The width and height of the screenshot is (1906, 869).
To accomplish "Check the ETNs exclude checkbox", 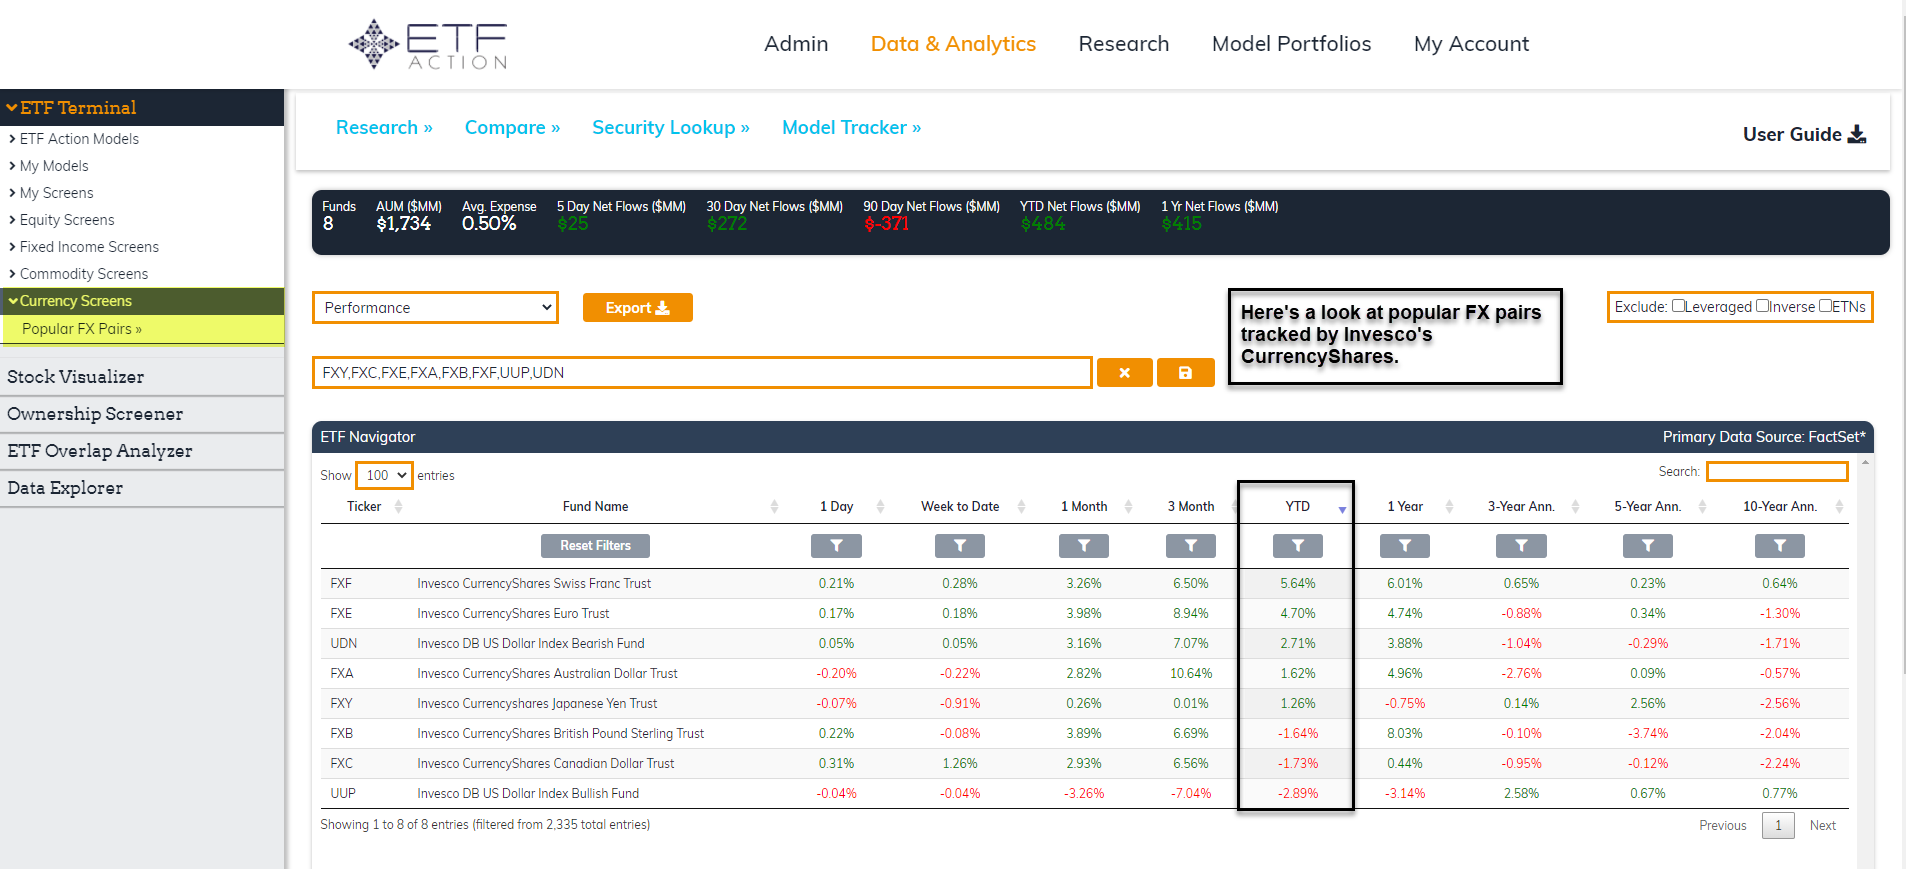I will click(x=1825, y=306).
